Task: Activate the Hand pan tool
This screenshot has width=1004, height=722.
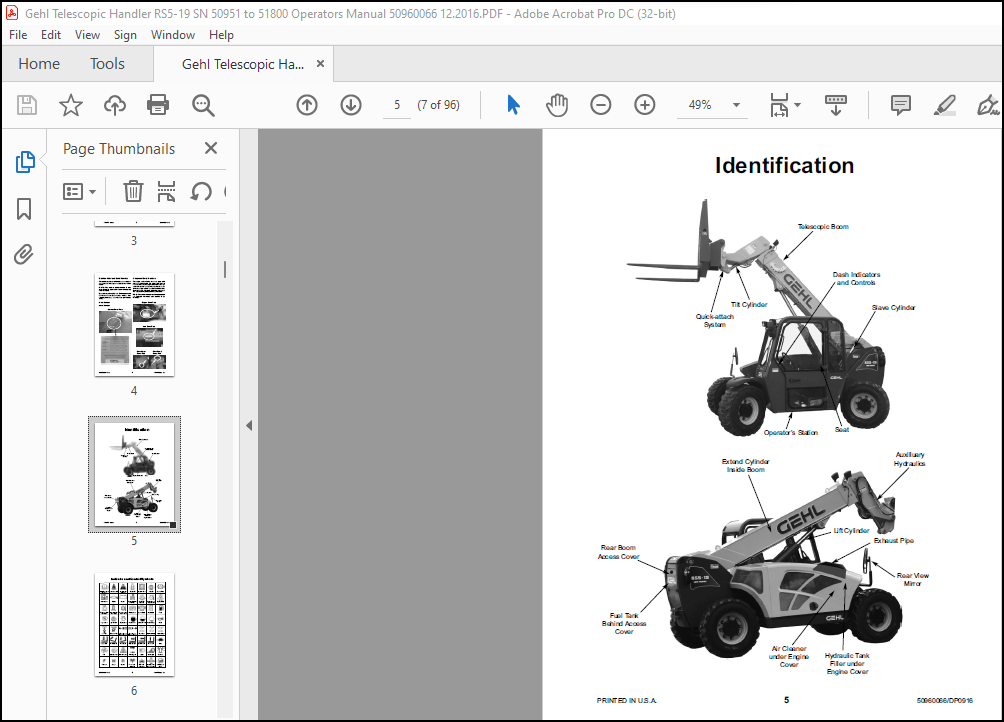Action: [557, 105]
